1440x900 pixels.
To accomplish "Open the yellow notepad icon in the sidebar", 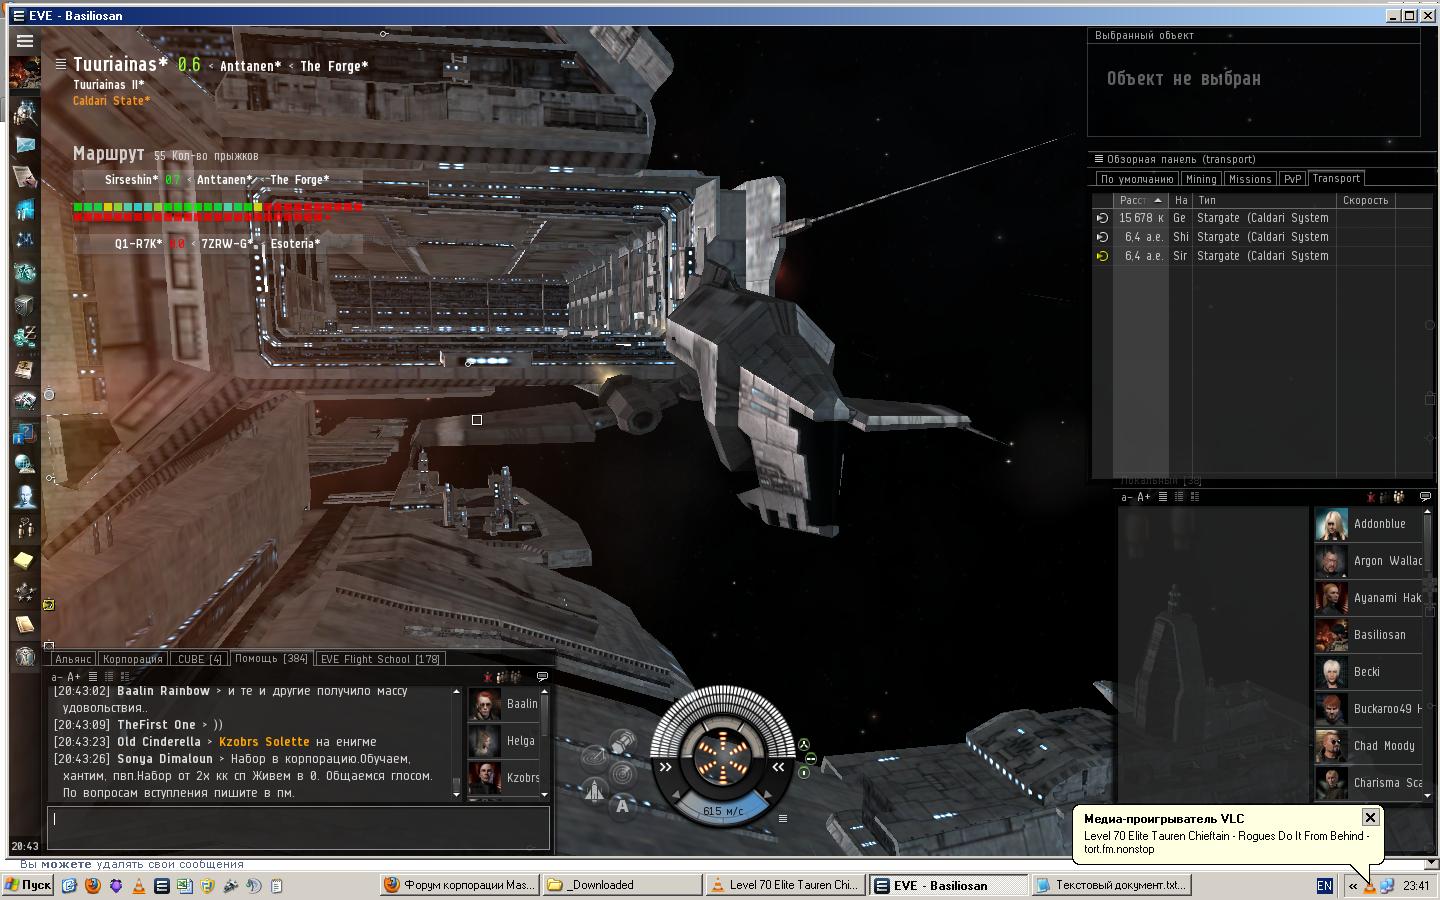I will coord(25,560).
